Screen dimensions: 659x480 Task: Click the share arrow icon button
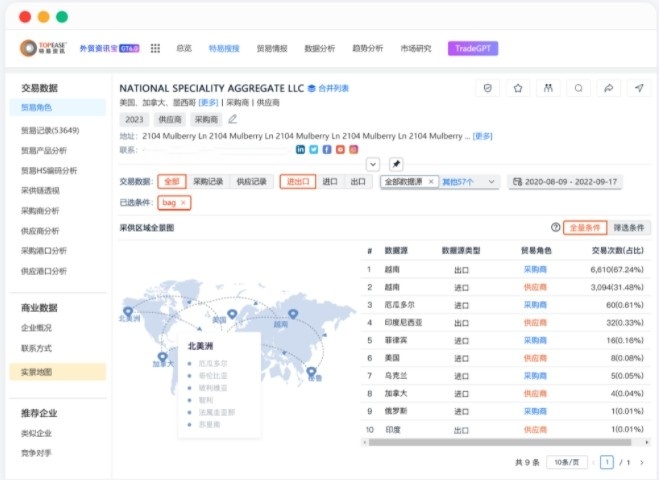(x=609, y=88)
